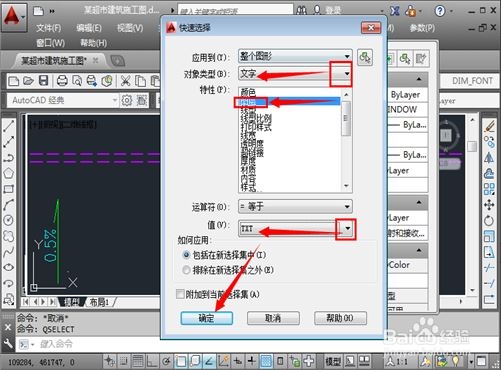Select the Erase tool in modify toolbar
Viewport: 501px width, 370px height.
tap(489, 126)
